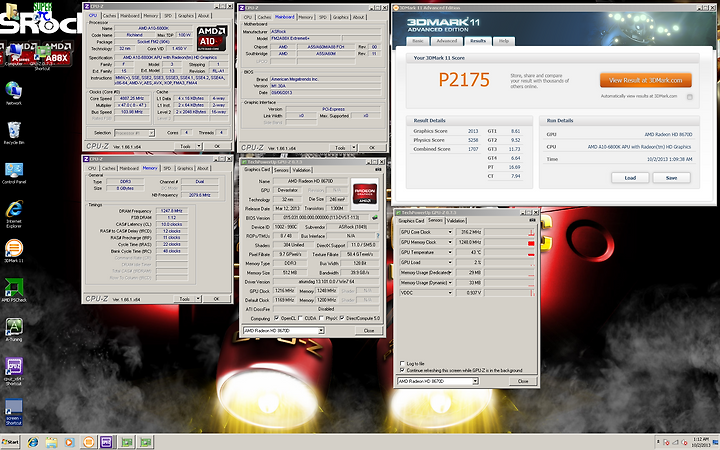Screen dimensions: 720x450
Task: Toggle Continue refreshing in background checkbox
Action: [x=402, y=370]
